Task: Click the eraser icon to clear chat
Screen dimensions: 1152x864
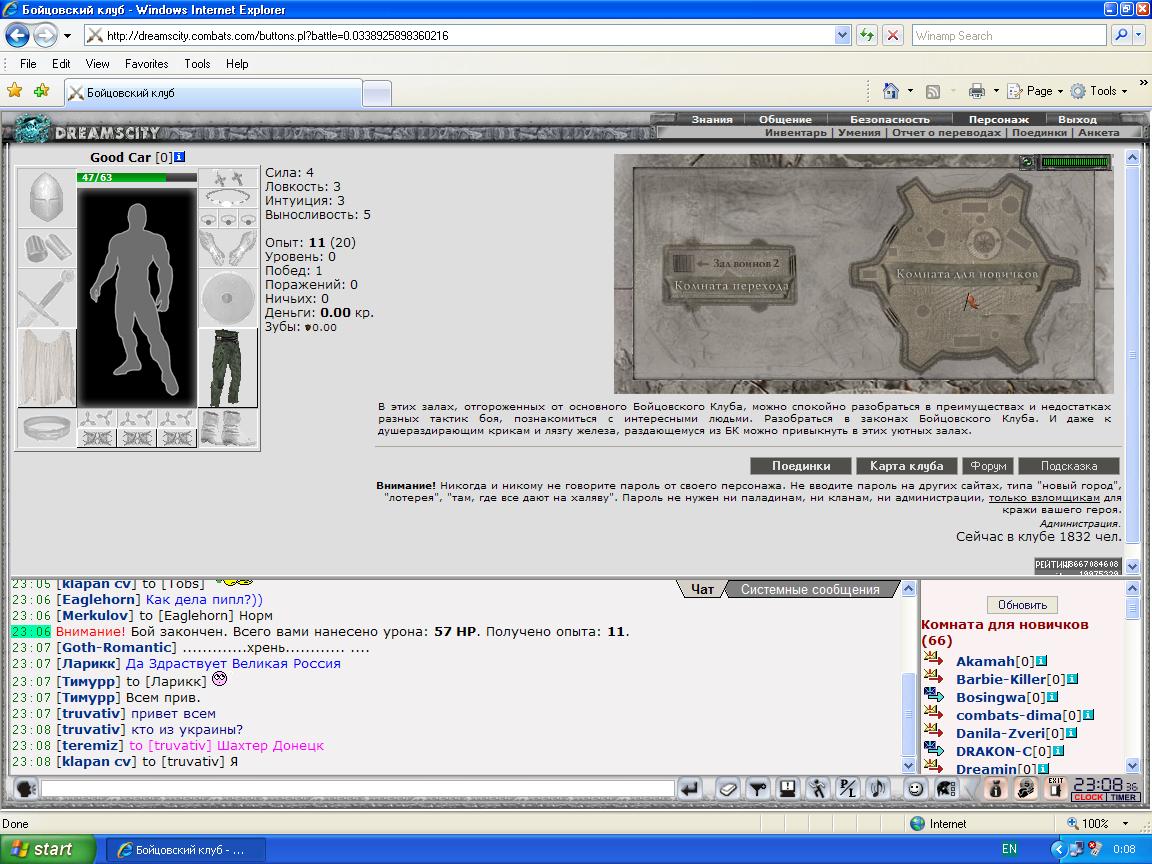Action: (x=727, y=789)
